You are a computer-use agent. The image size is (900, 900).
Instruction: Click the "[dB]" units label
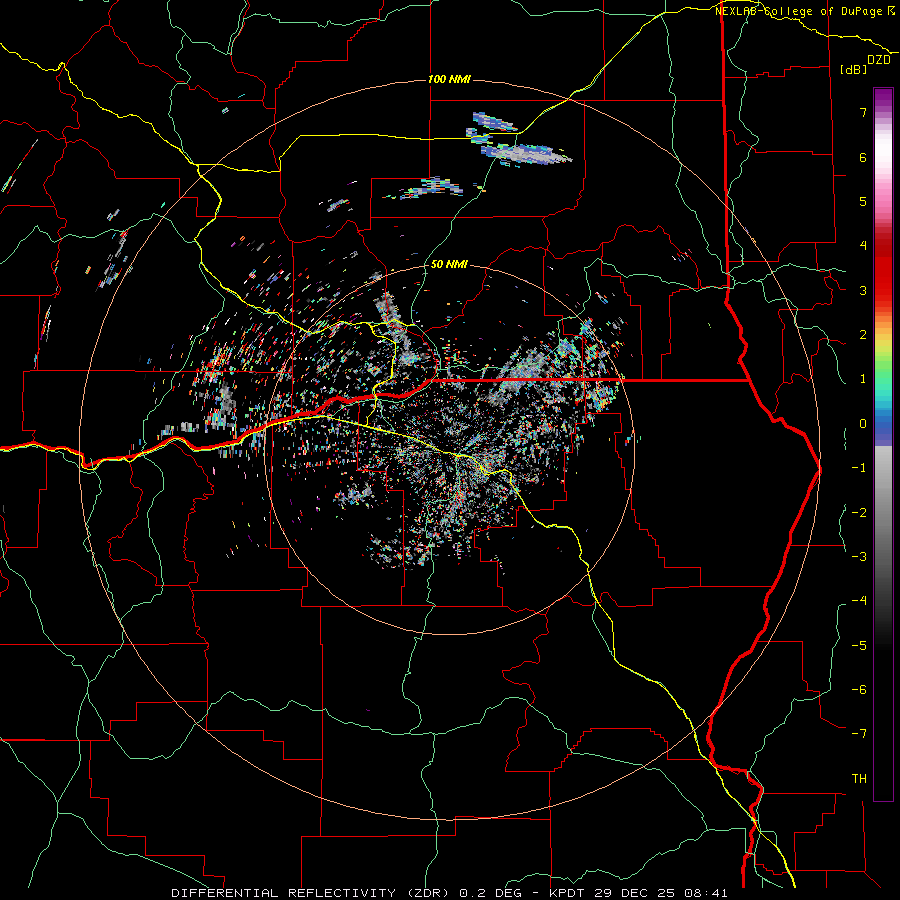tap(854, 69)
